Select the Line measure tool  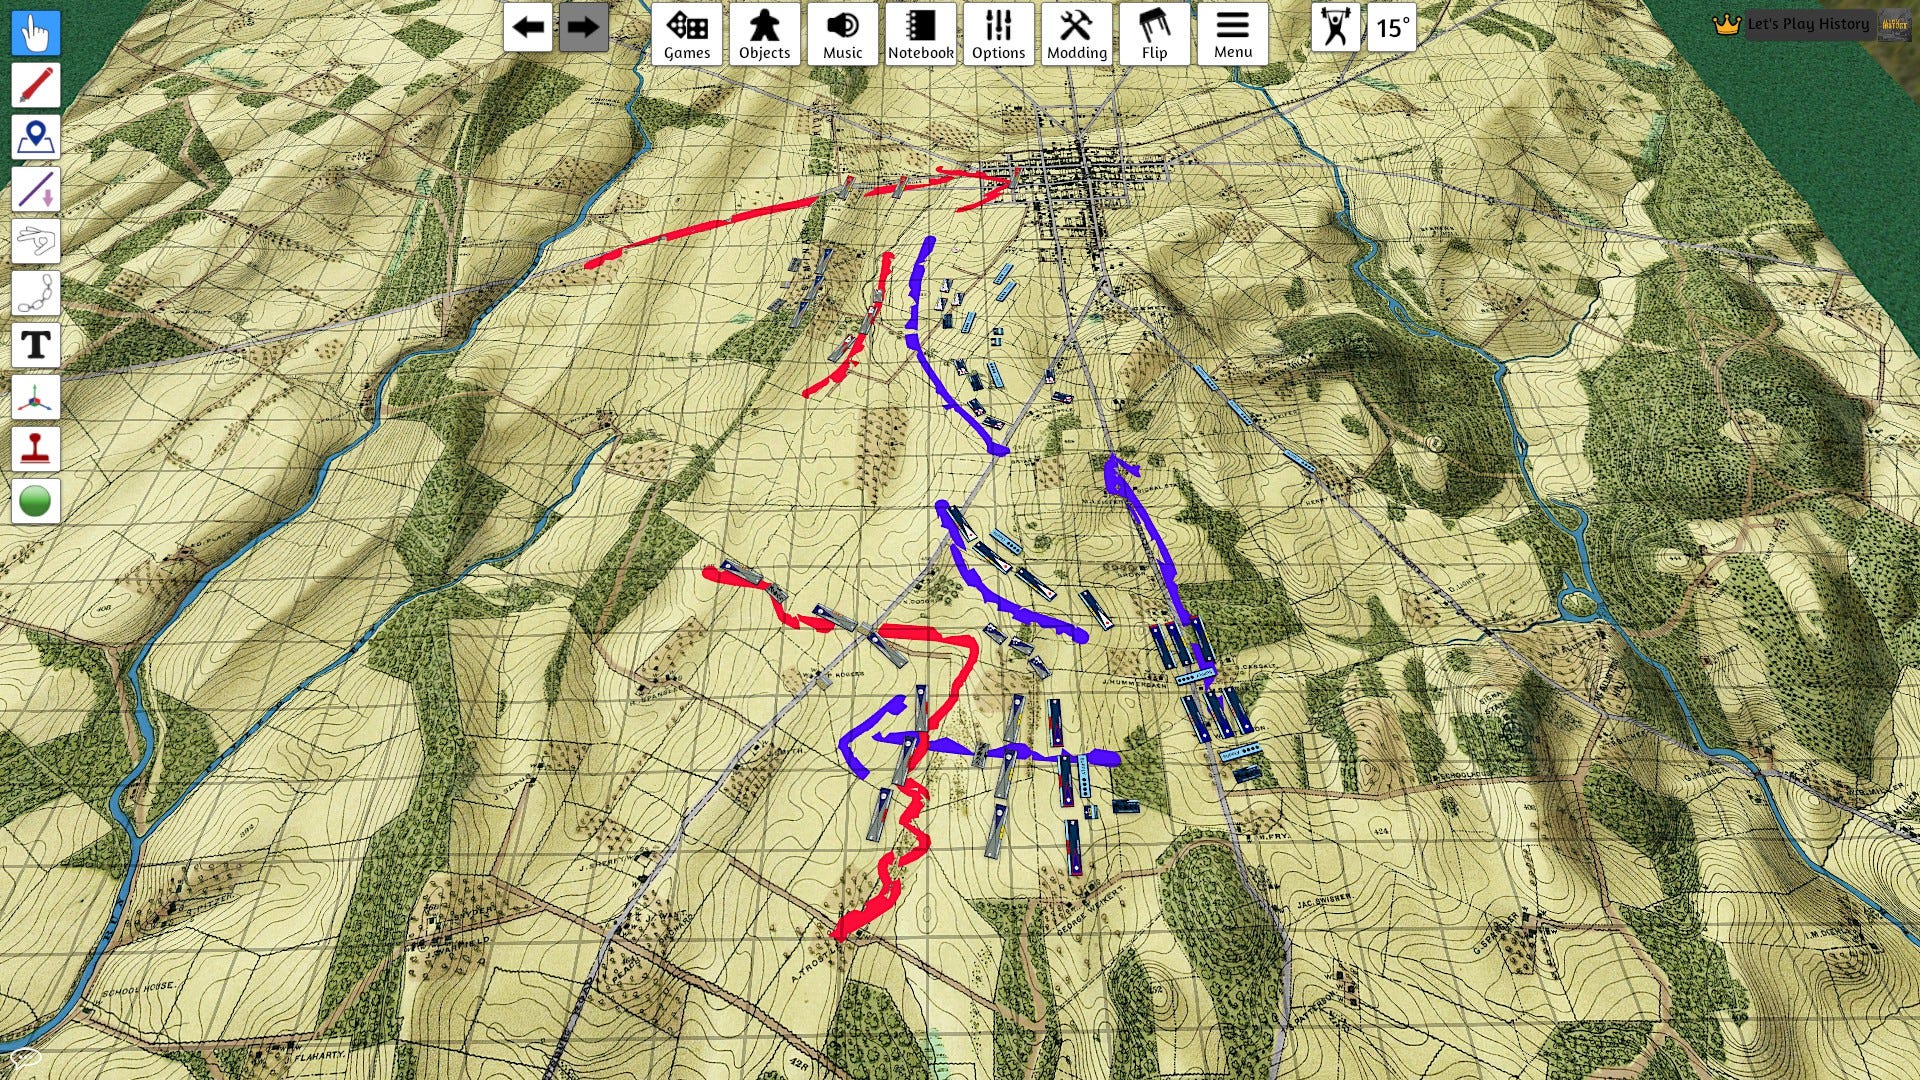[x=36, y=189]
